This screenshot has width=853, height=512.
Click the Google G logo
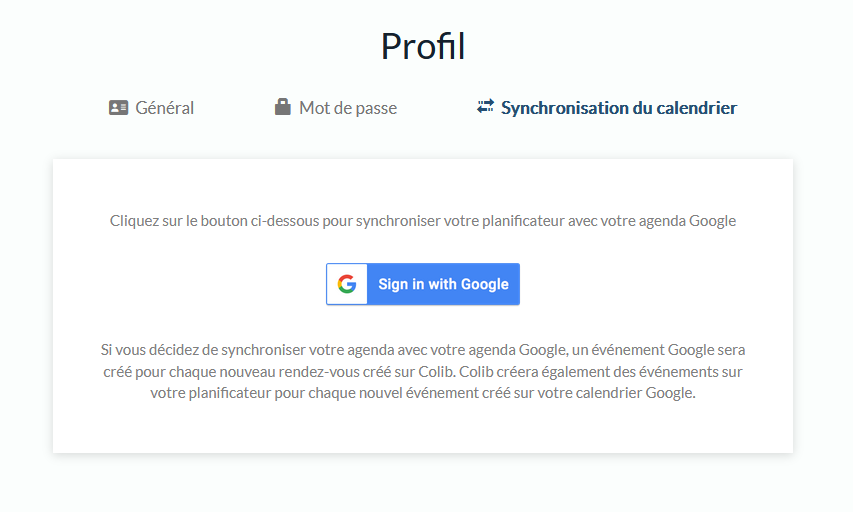pyautogui.click(x=347, y=284)
